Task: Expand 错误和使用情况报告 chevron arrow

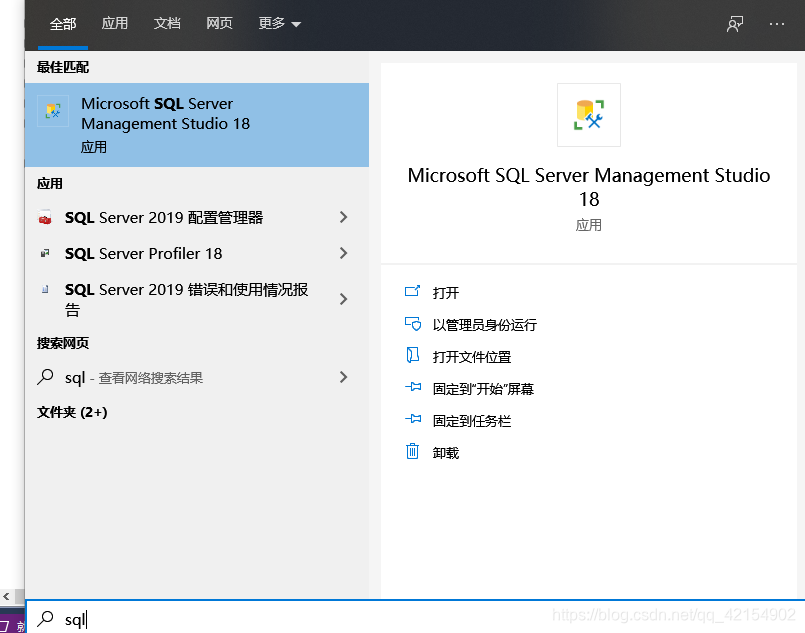Action: click(343, 299)
